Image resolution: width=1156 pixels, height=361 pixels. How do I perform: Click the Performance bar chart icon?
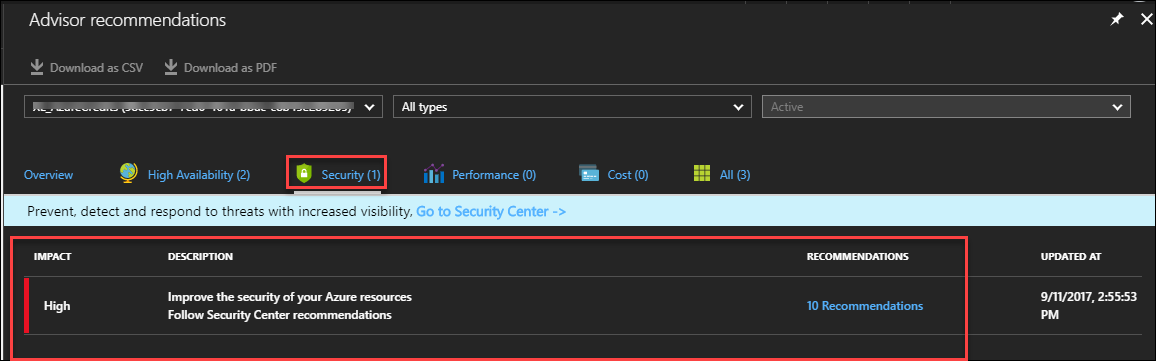tap(434, 174)
